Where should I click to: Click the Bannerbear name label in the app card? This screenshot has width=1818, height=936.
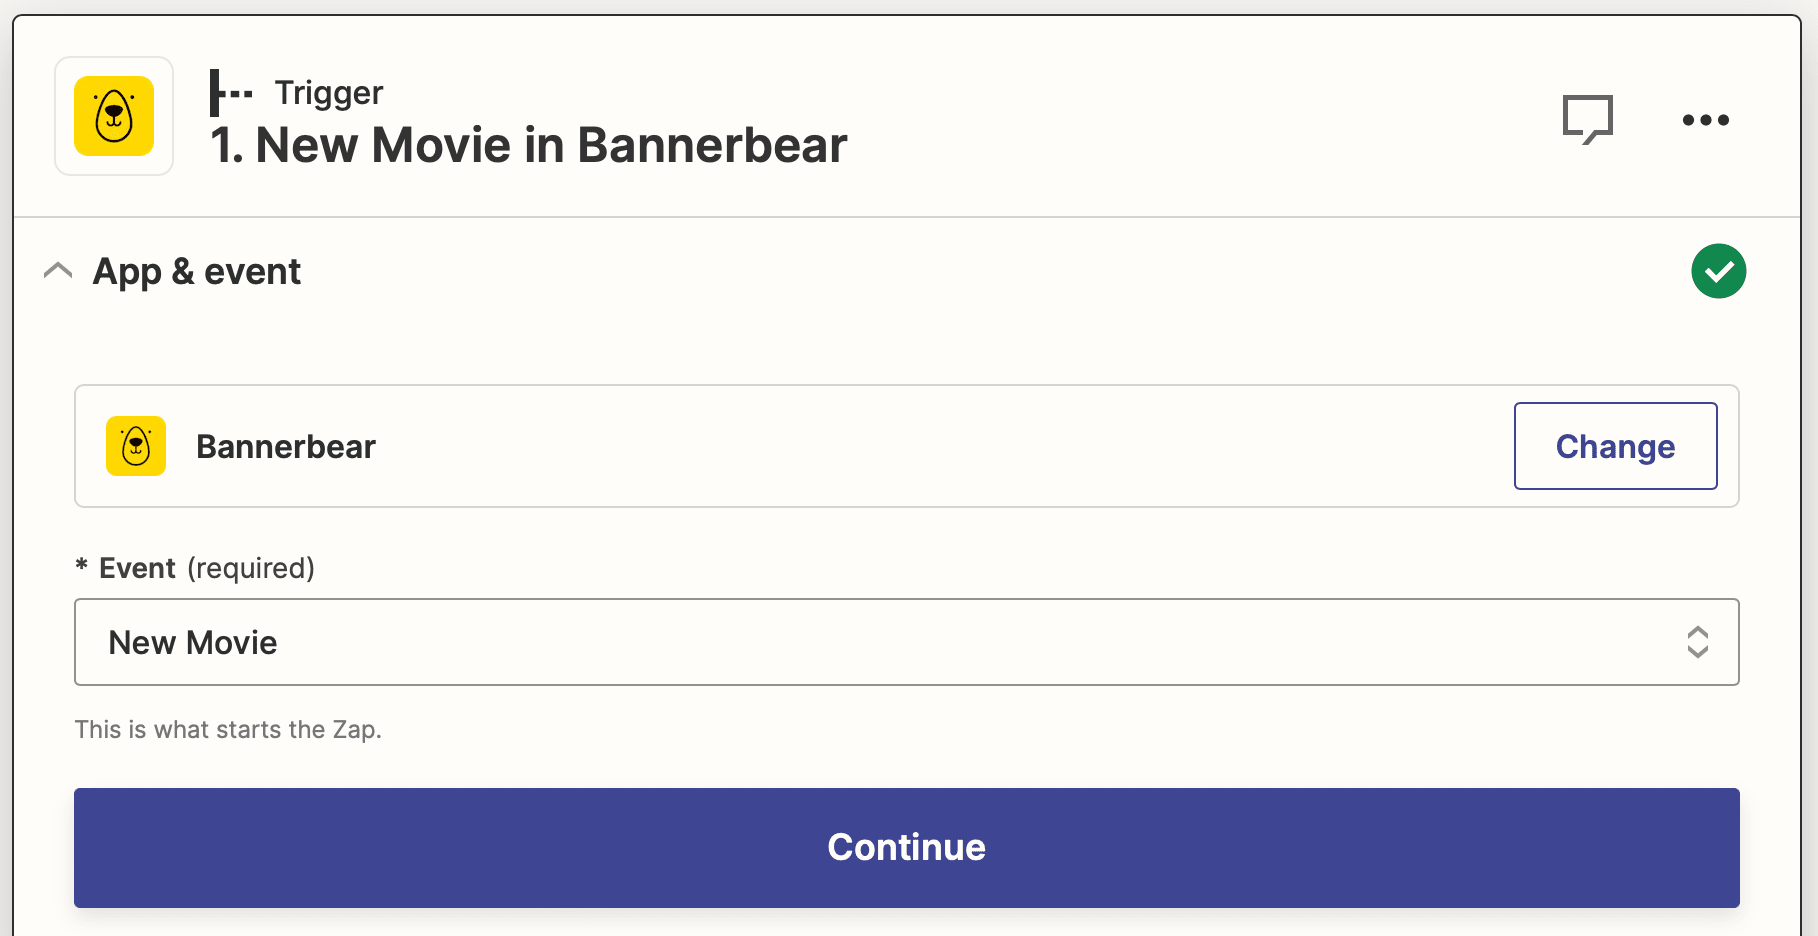click(x=286, y=446)
